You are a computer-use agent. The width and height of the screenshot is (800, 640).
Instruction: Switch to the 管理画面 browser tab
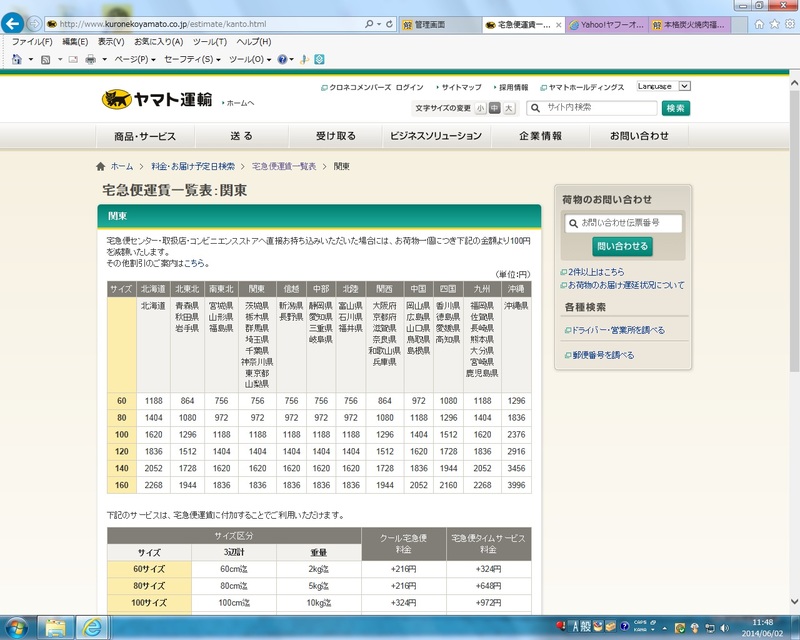pos(439,24)
